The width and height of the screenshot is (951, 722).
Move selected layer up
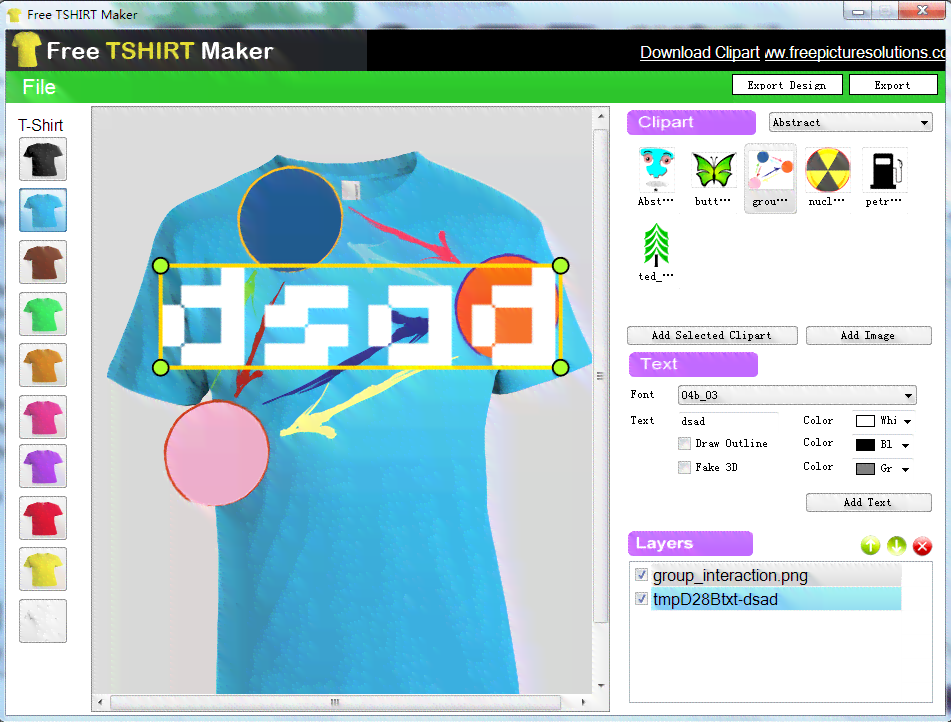[870, 545]
